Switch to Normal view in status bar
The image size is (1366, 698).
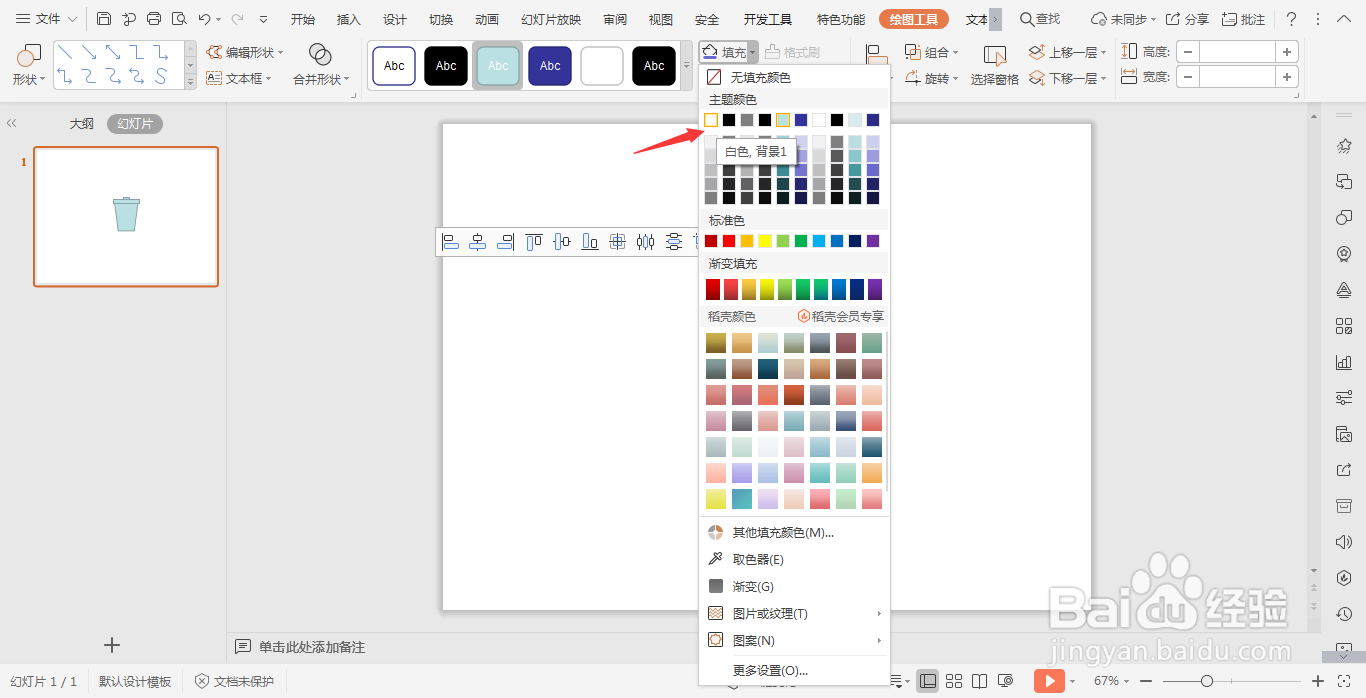[x=928, y=681]
